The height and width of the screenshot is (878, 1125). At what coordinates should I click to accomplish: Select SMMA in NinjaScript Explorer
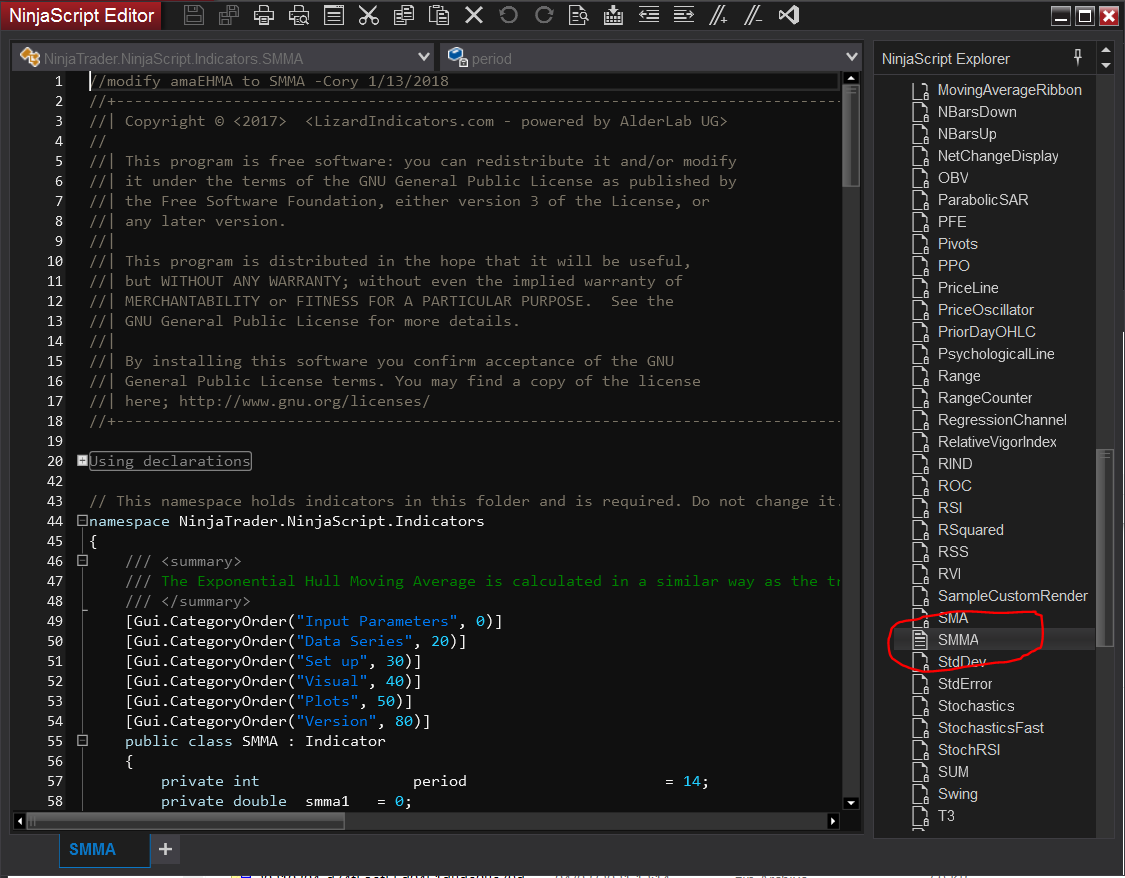tap(958, 640)
